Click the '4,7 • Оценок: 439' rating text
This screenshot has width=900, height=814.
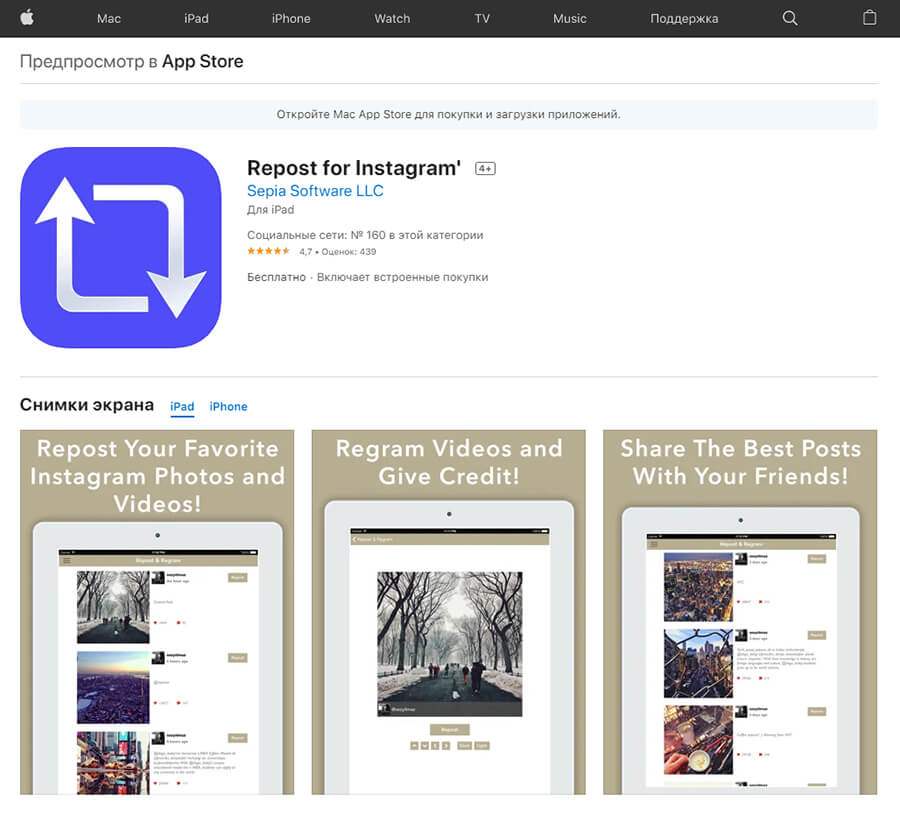338,251
